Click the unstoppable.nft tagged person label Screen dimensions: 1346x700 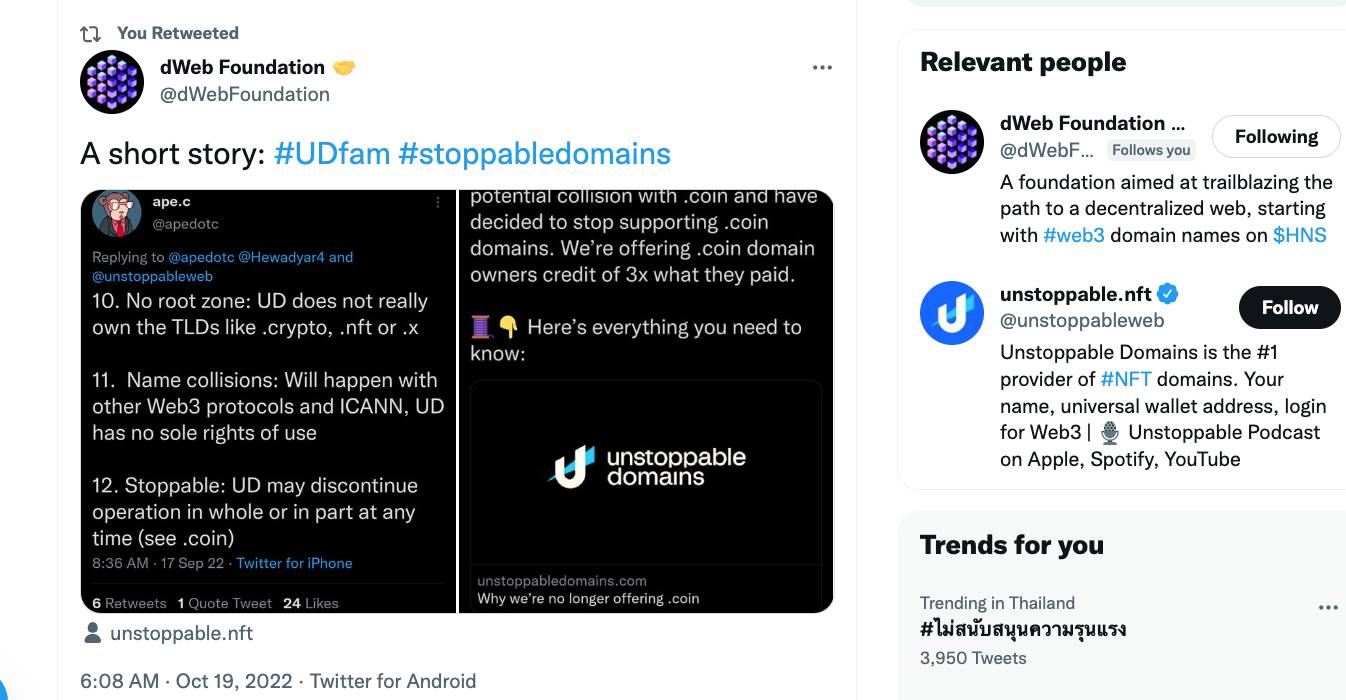click(180, 633)
